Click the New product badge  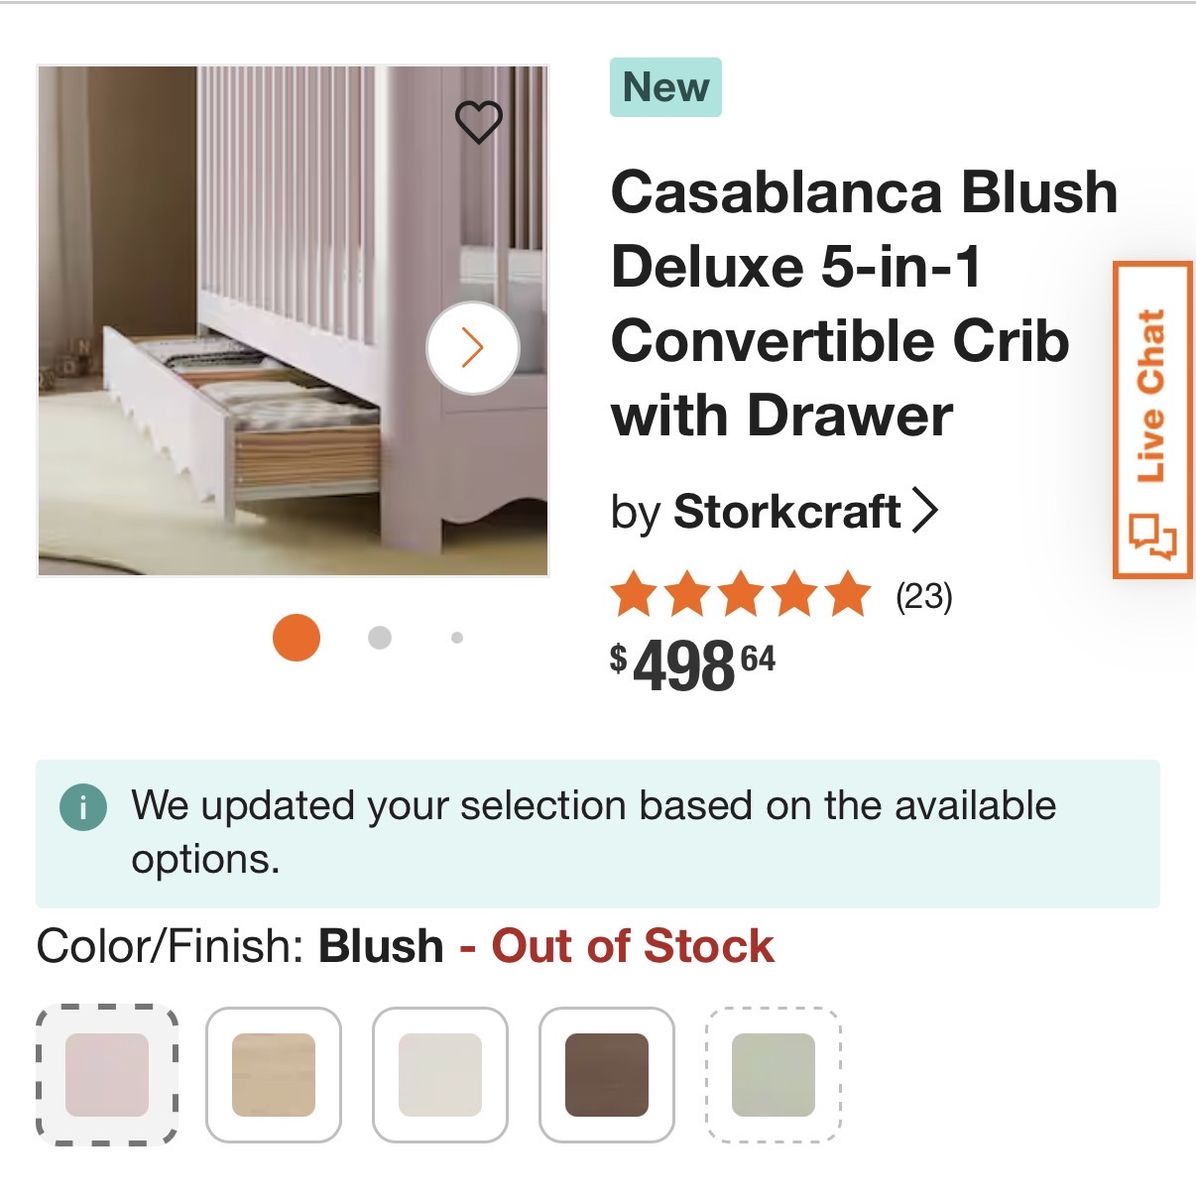coord(665,88)
